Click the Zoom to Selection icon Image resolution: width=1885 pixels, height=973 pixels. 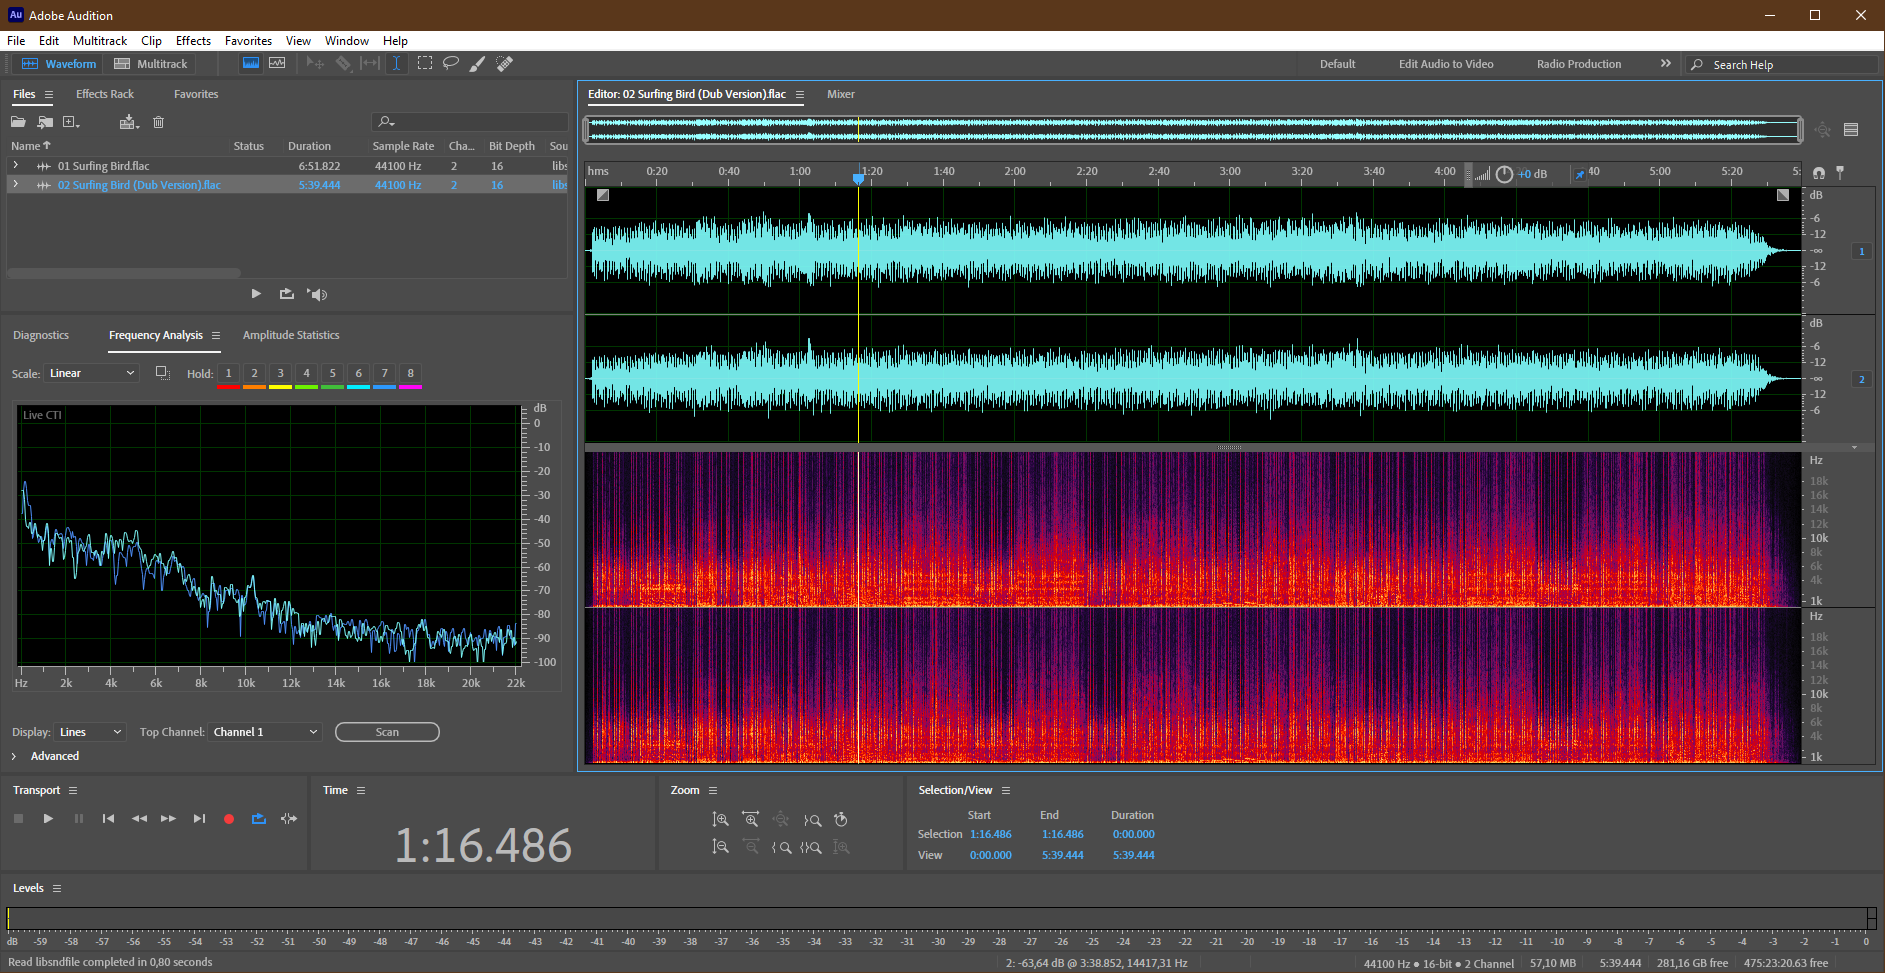[x=812, y=847]
